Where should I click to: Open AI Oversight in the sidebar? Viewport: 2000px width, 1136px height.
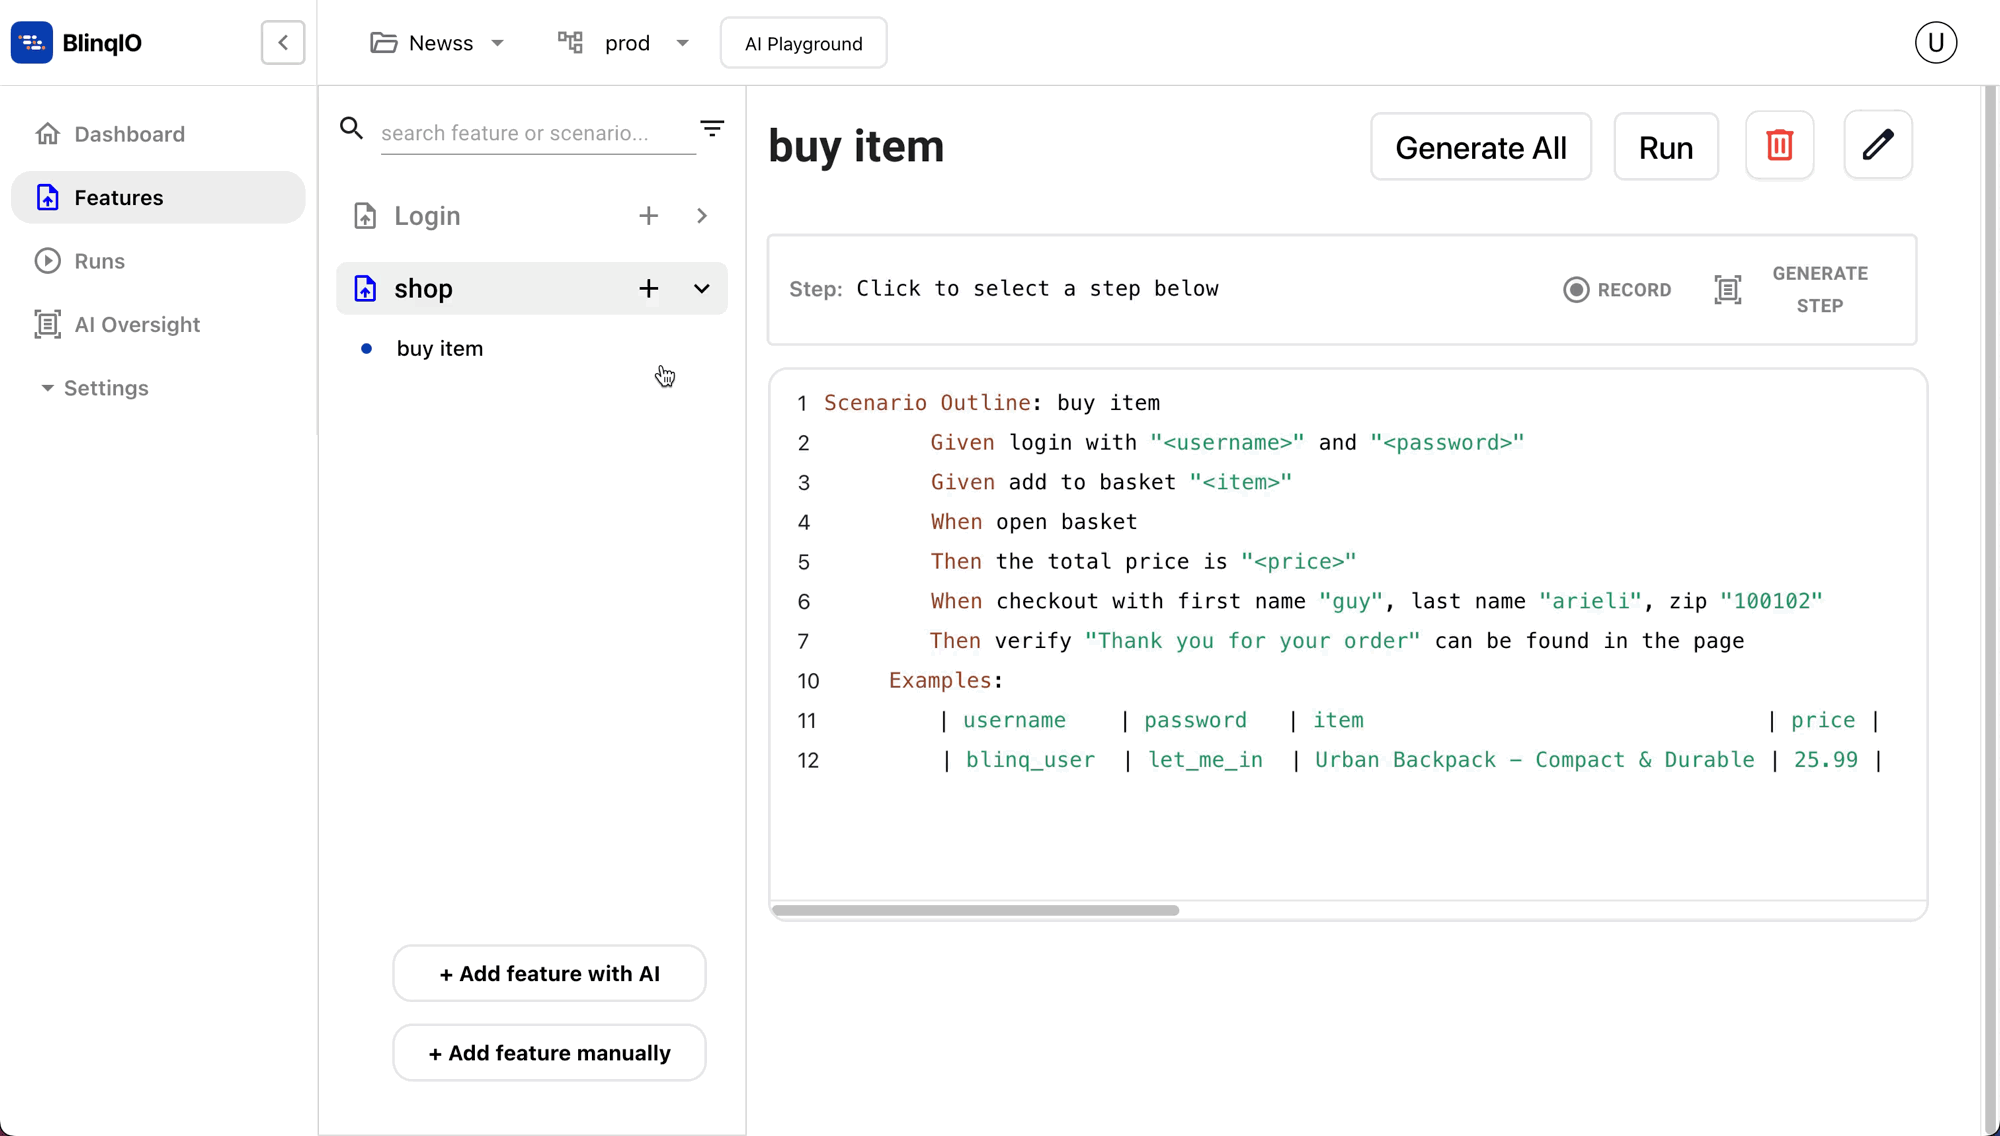pyautogui.click(x=158, y=324)
